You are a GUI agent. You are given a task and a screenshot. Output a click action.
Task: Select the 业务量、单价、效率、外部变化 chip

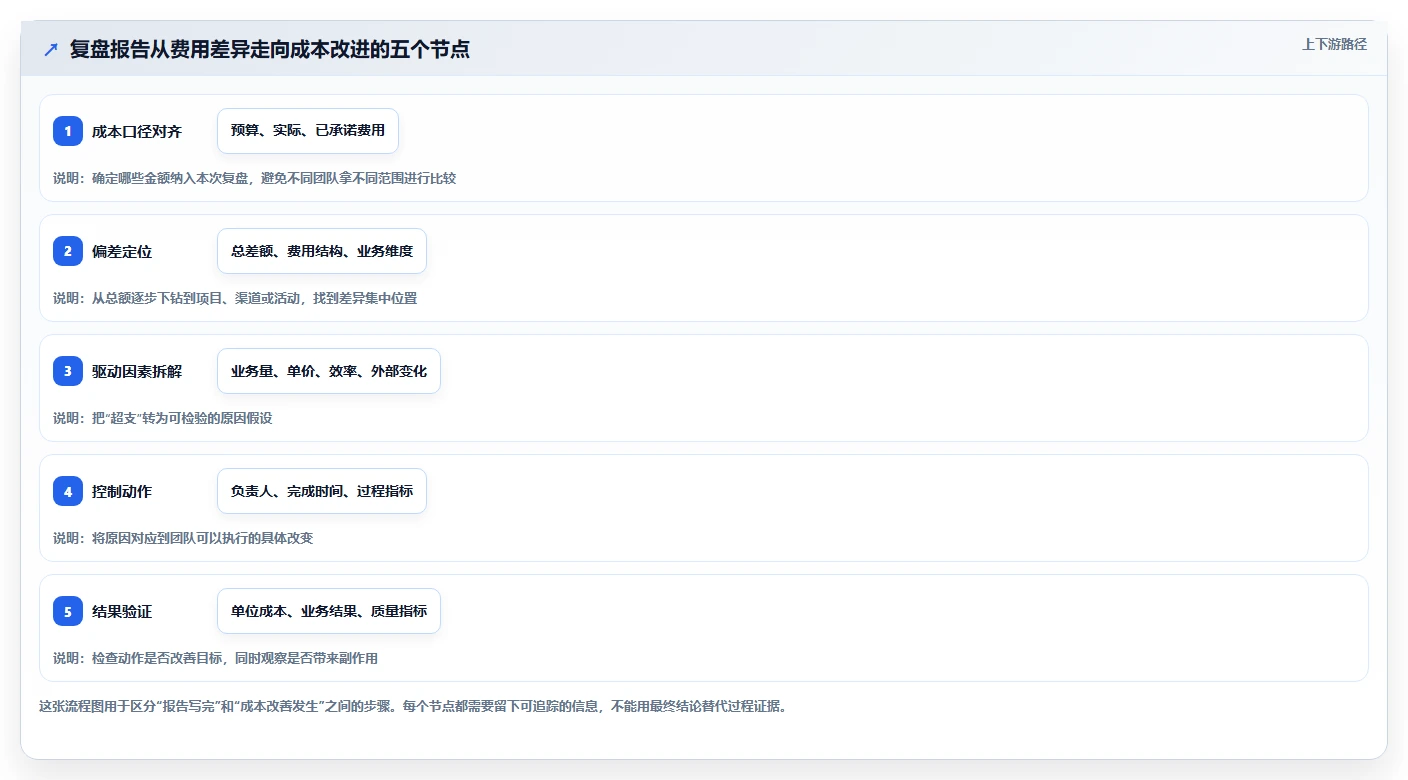point(329,371)
